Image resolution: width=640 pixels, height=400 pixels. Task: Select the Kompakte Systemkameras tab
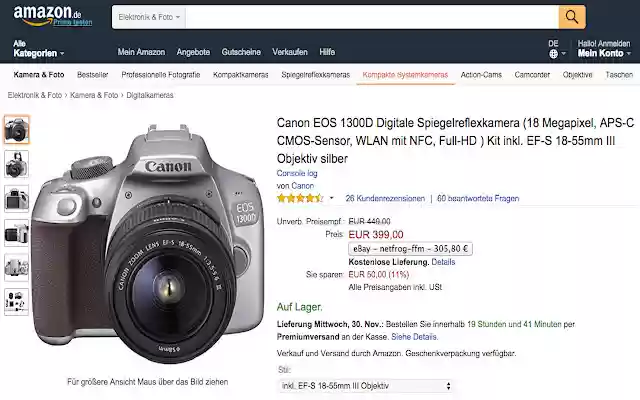pyautogui.click(x=405, y=75)
